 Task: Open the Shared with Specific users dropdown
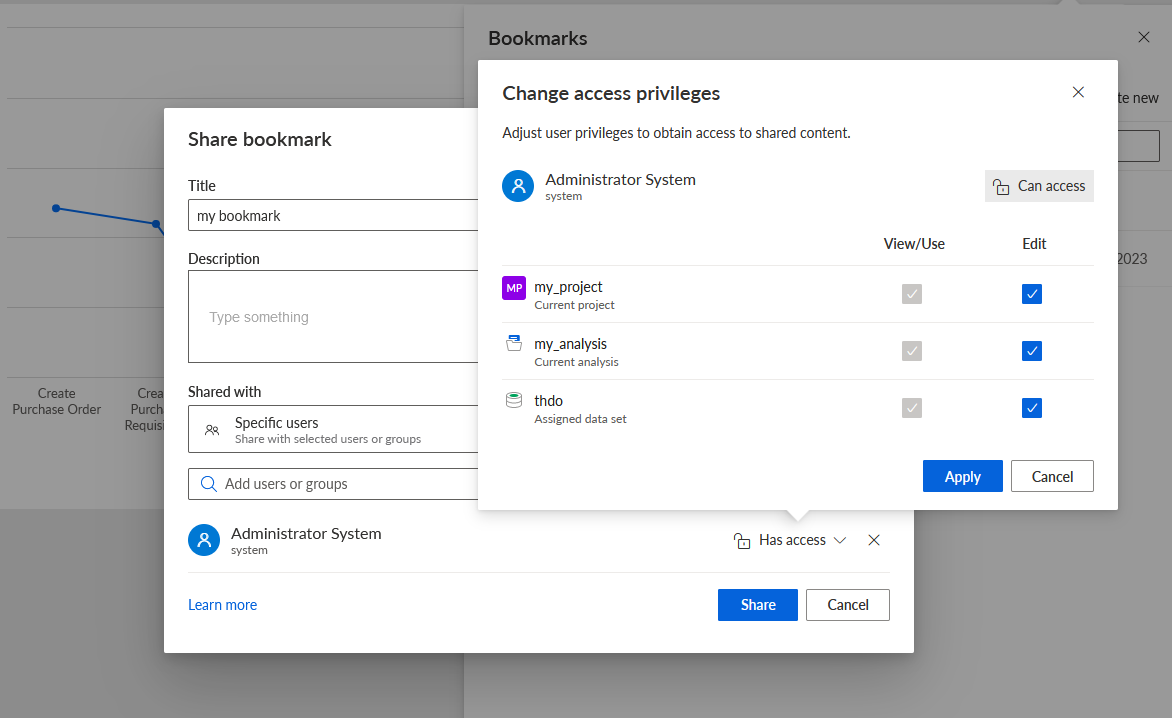[x=333, y=429]
